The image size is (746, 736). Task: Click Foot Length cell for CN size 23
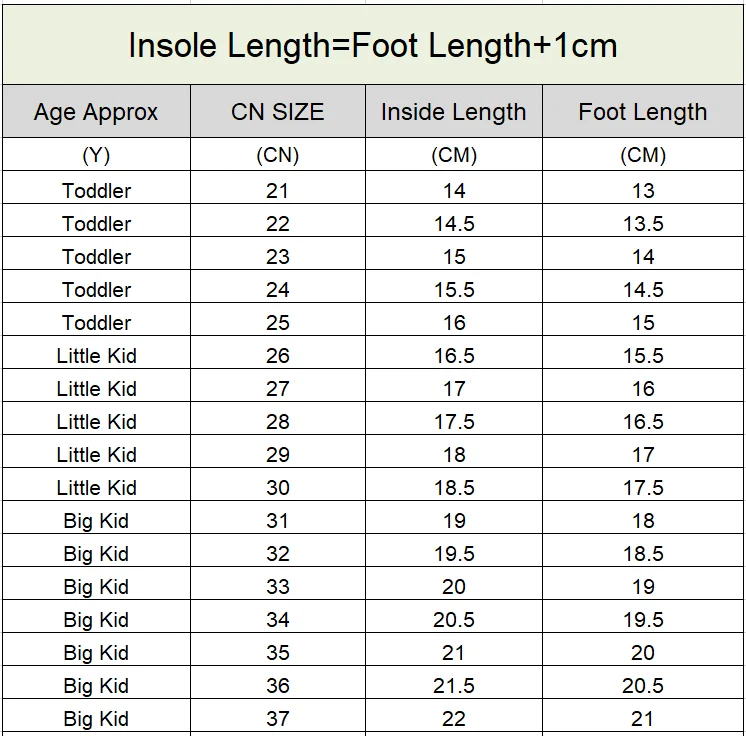642,256
